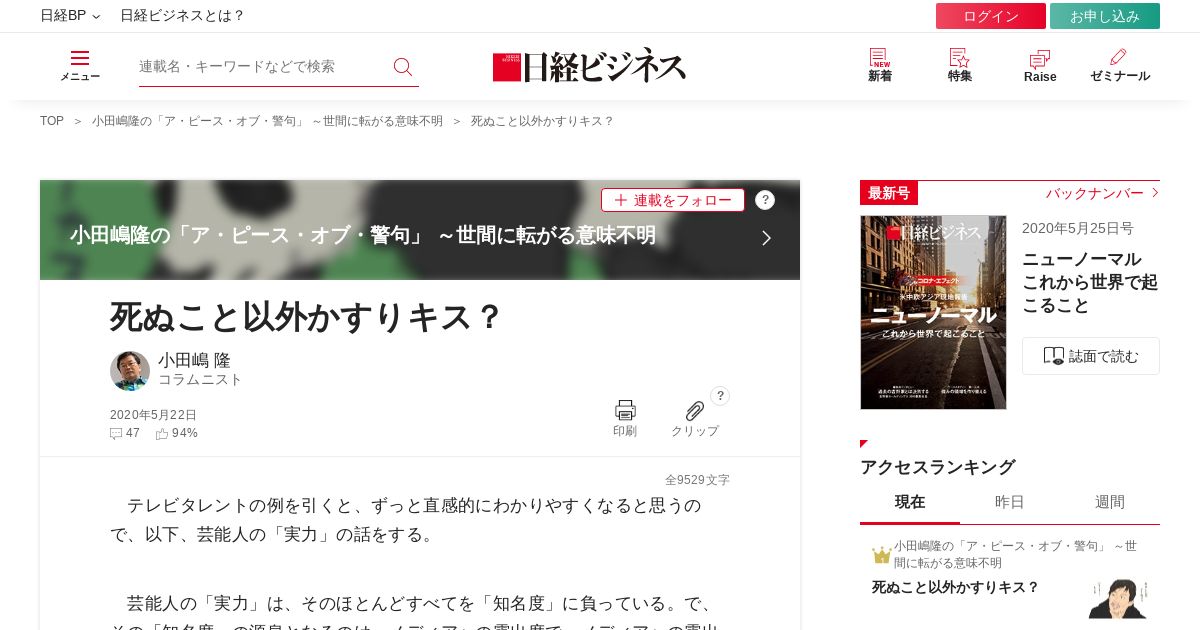Click the date 2020年5月22日

pos(154,415)
